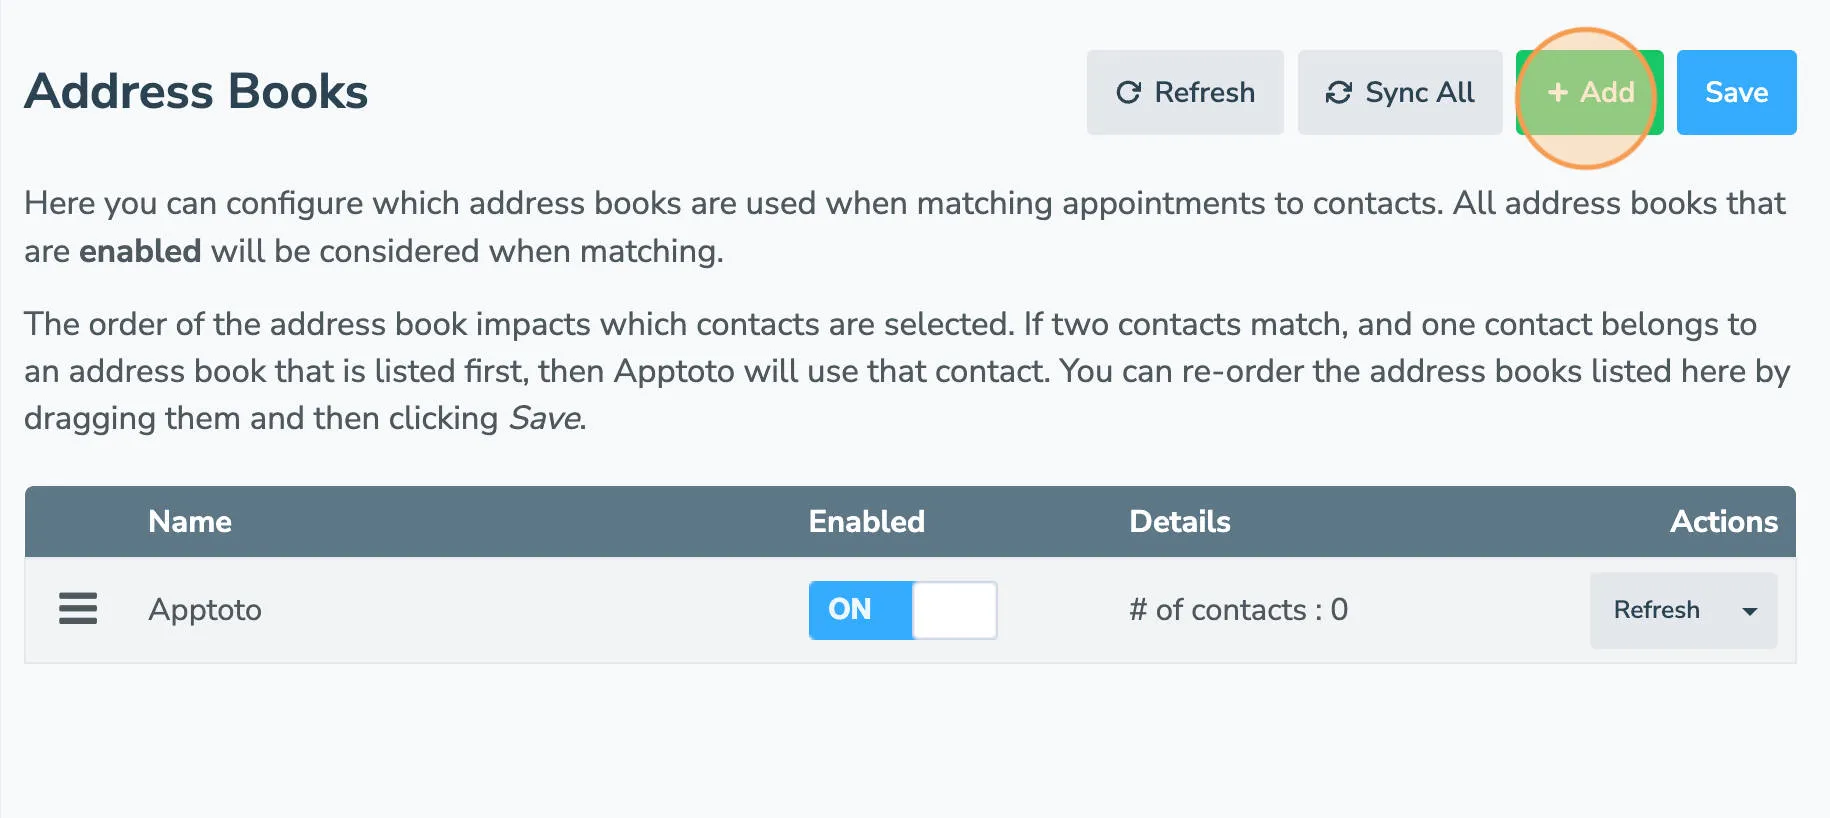Select the Name column header
The image size is (1830, 818).
coord(189,521)
